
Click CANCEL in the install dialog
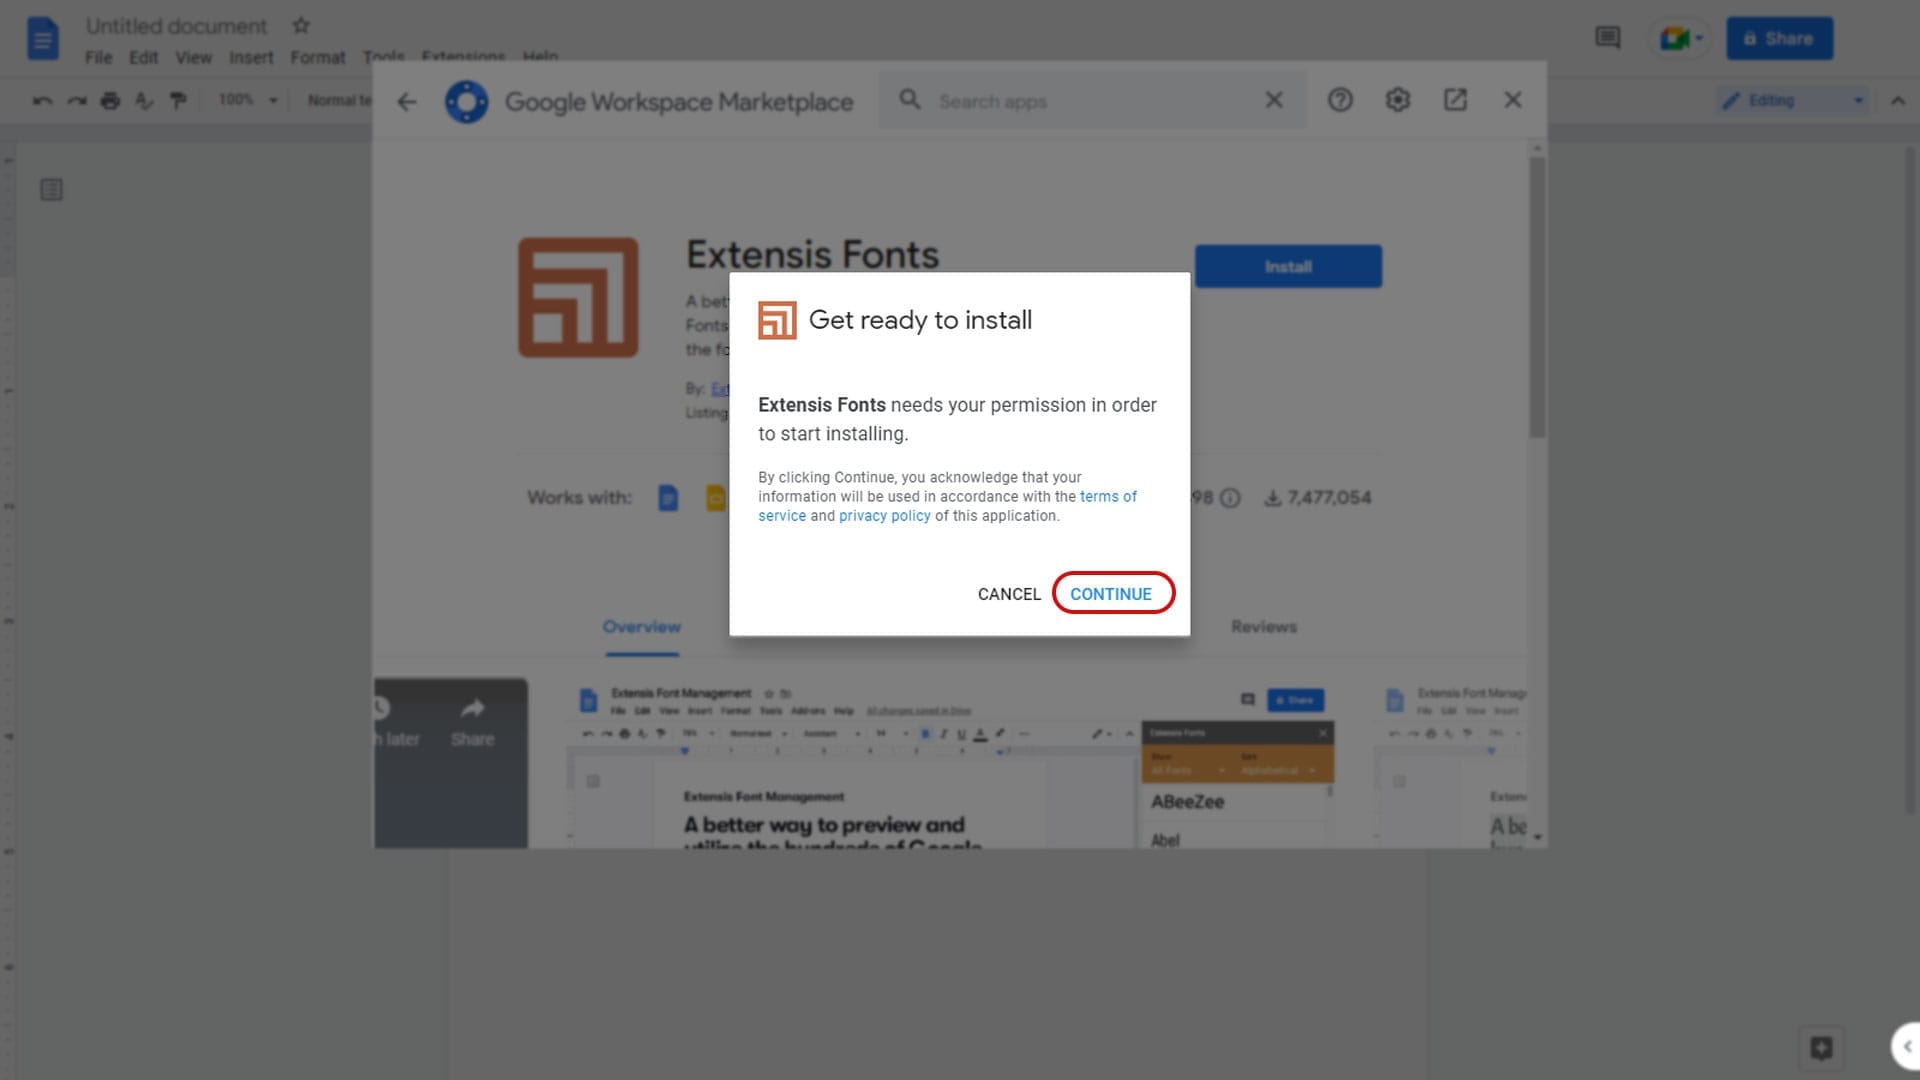[1009, 594]
